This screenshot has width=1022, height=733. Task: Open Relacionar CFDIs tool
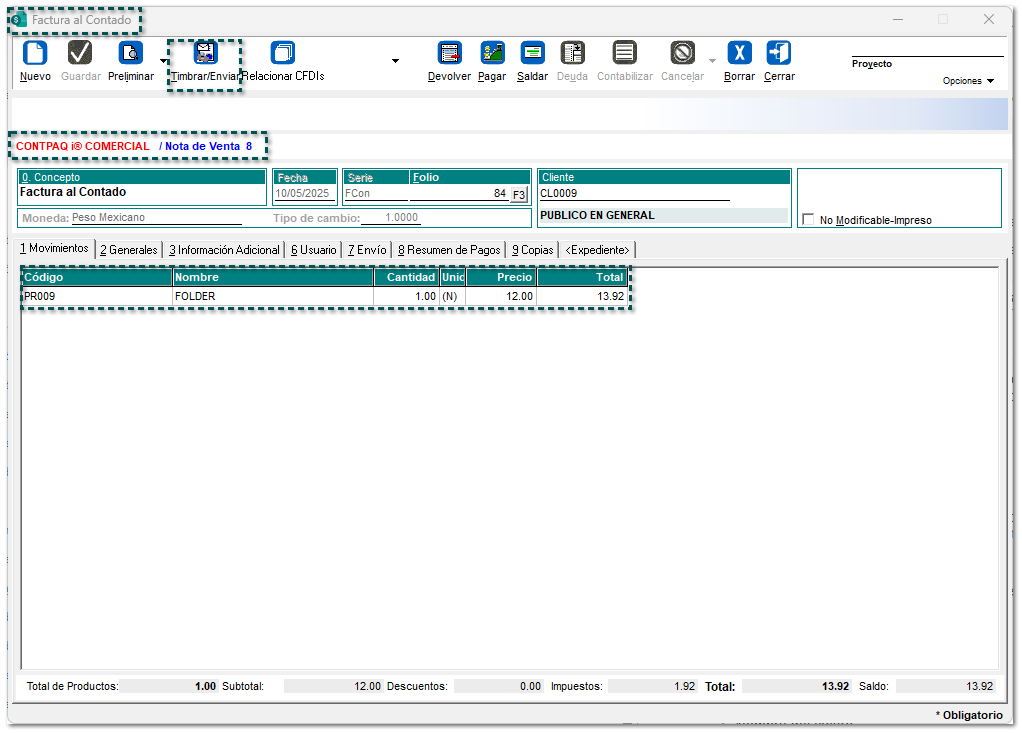click(x=283, y=54)
